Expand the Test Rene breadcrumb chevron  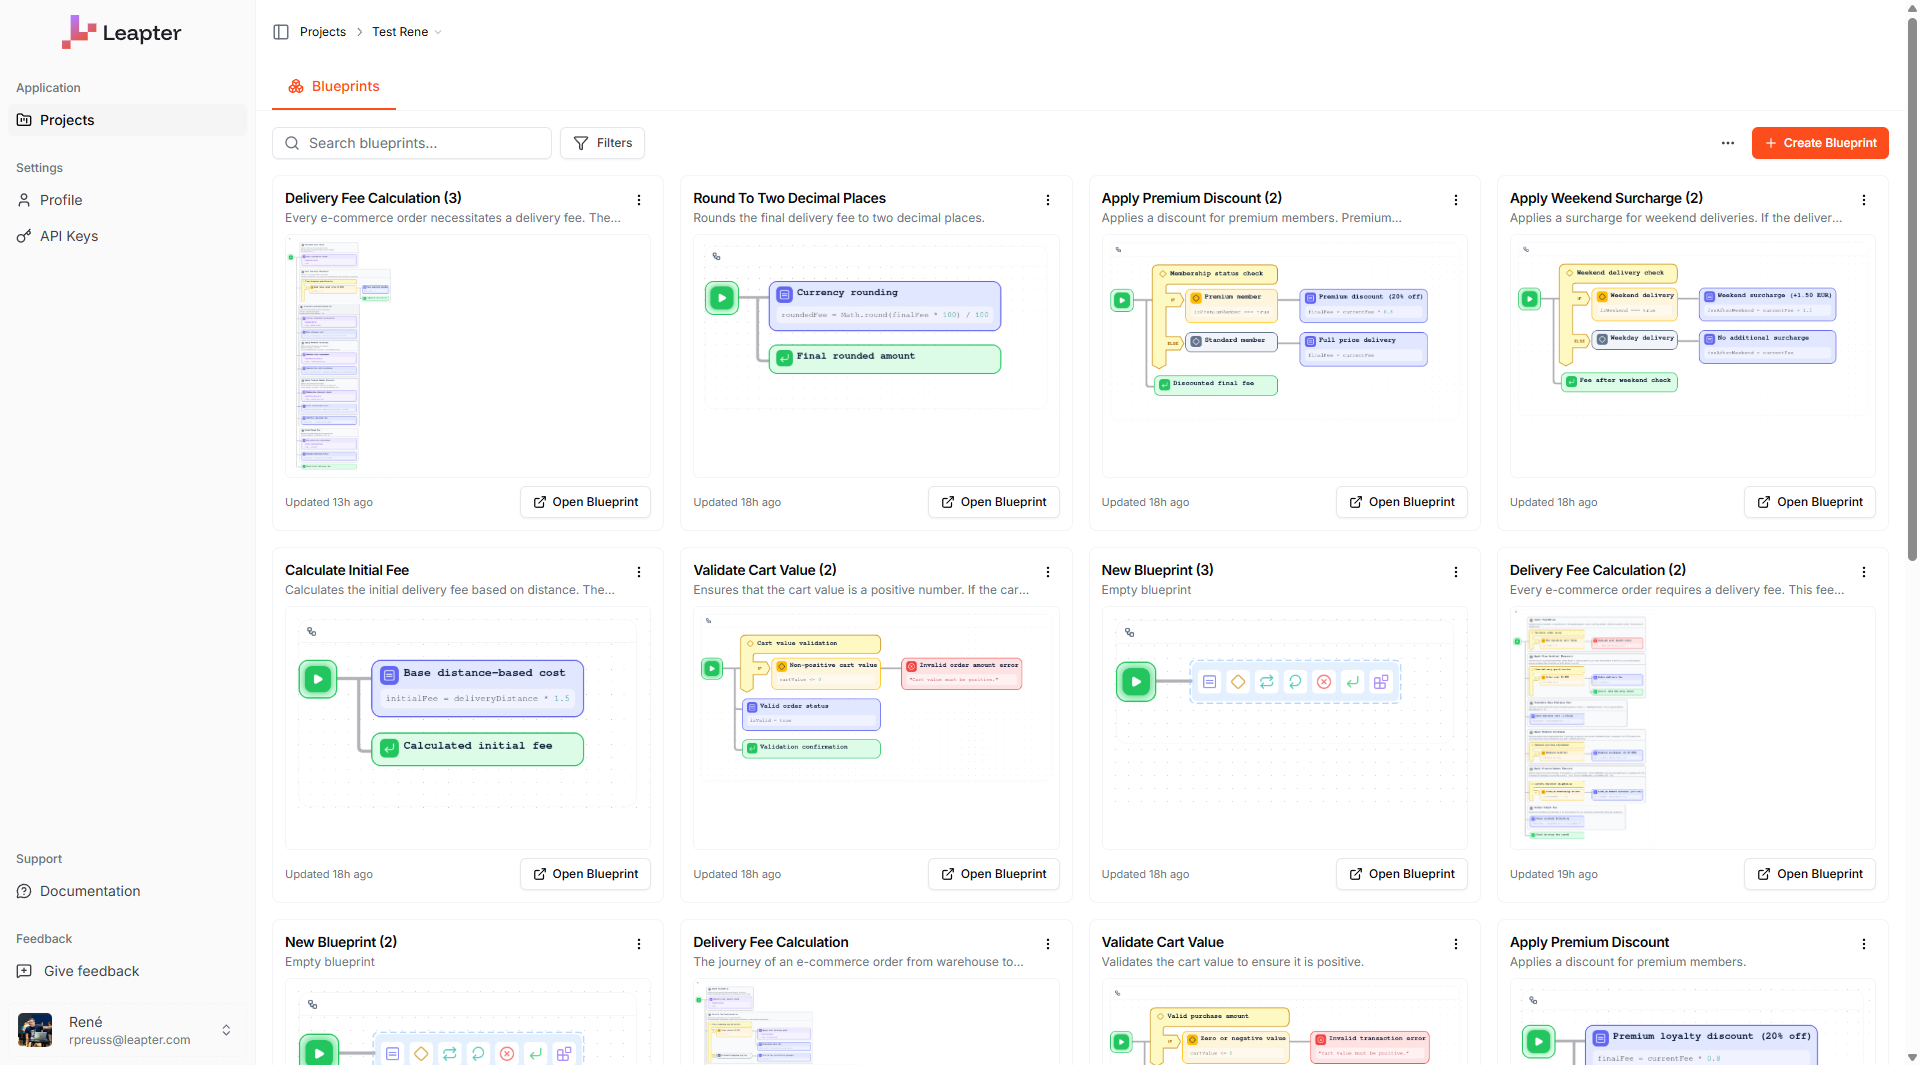[x=438, y=32]
